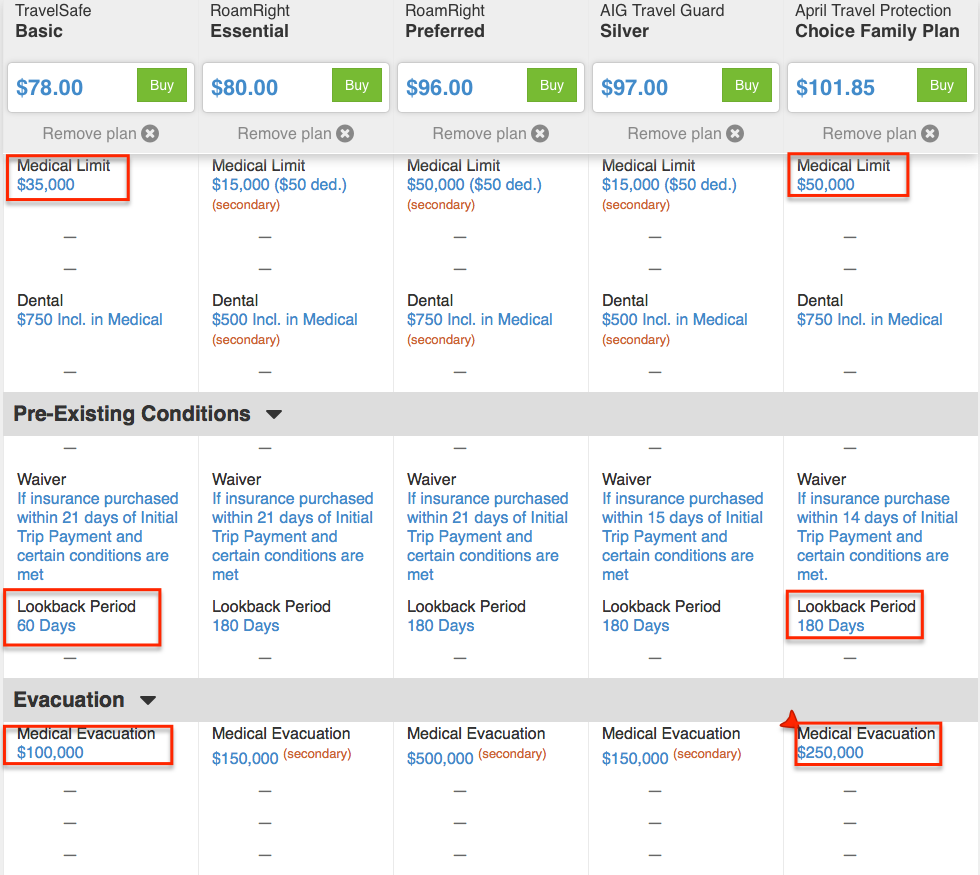Click the remove icon for RoamRight Preferred plan
980x875 pixels.
[540, 133]
